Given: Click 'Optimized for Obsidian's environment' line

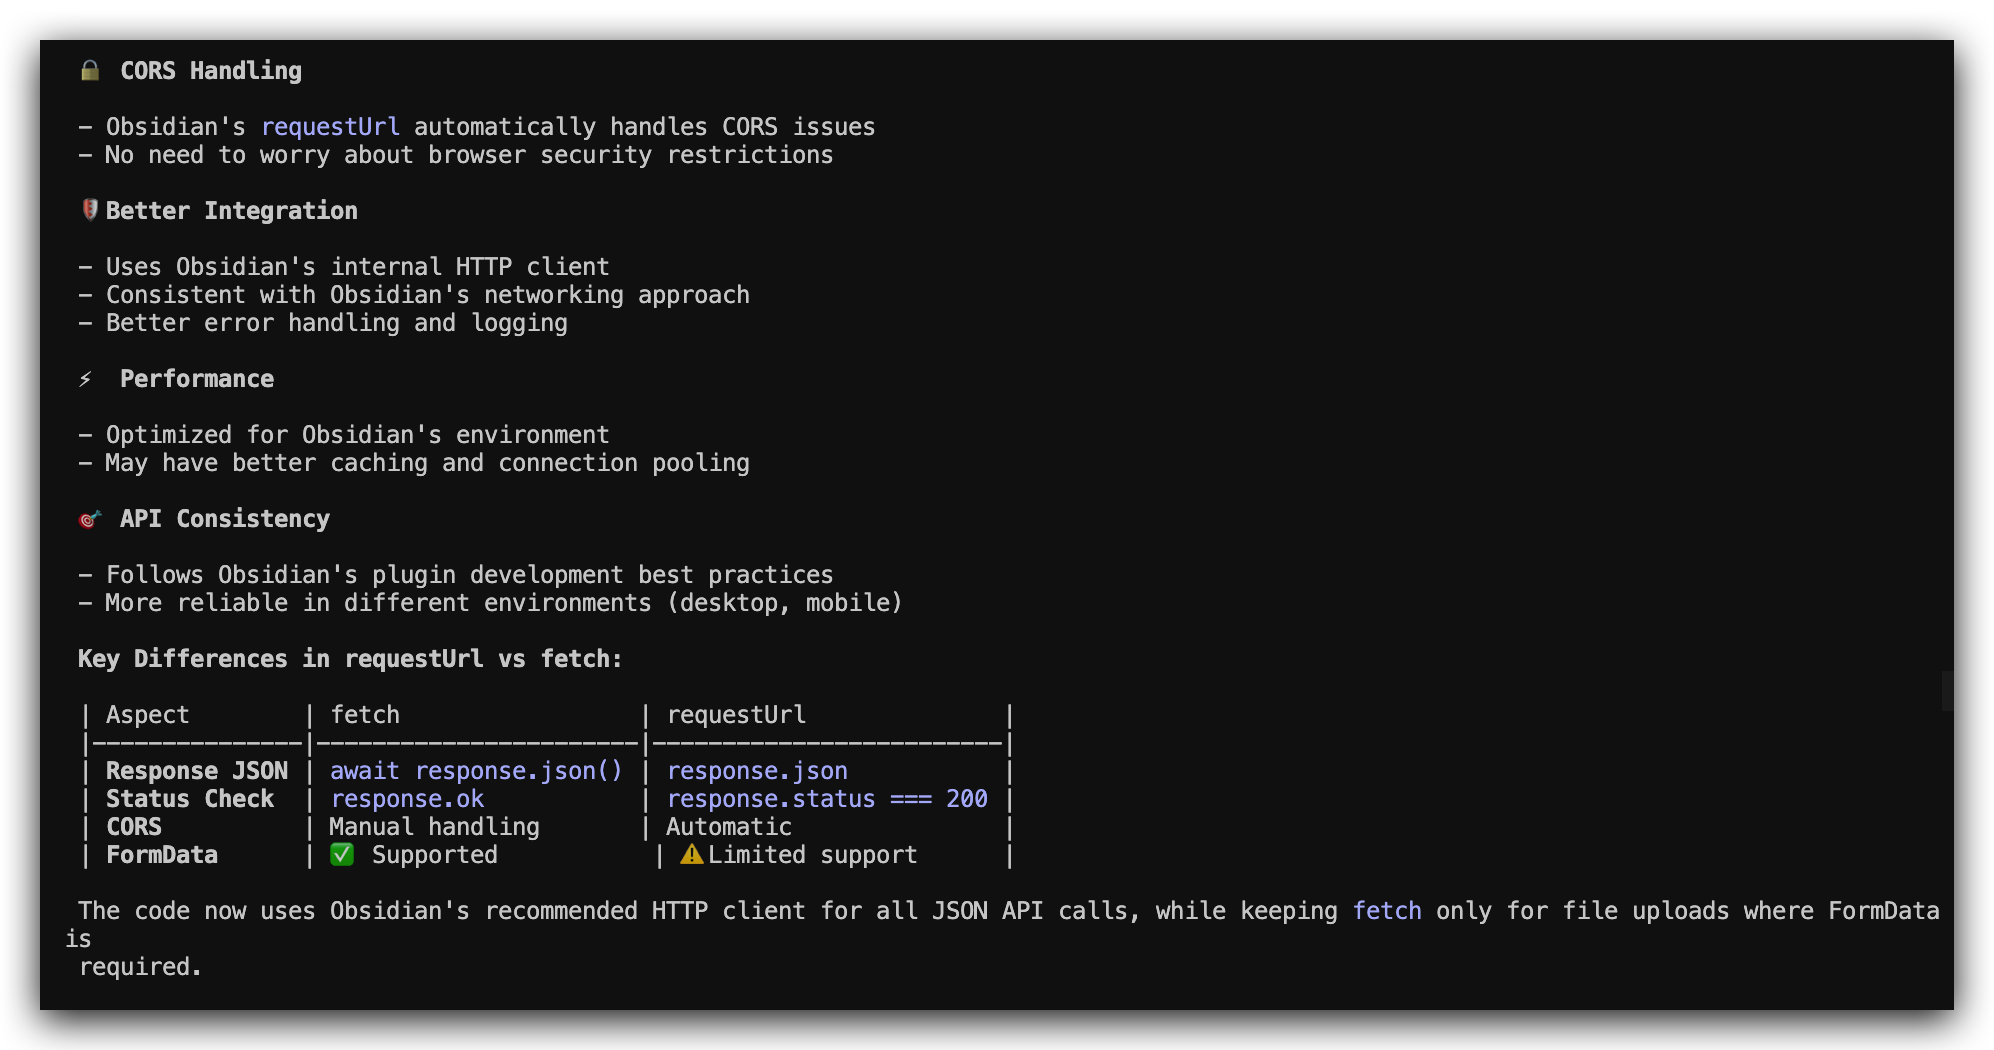Looking at the screenshot, I should tap(357, 435).
